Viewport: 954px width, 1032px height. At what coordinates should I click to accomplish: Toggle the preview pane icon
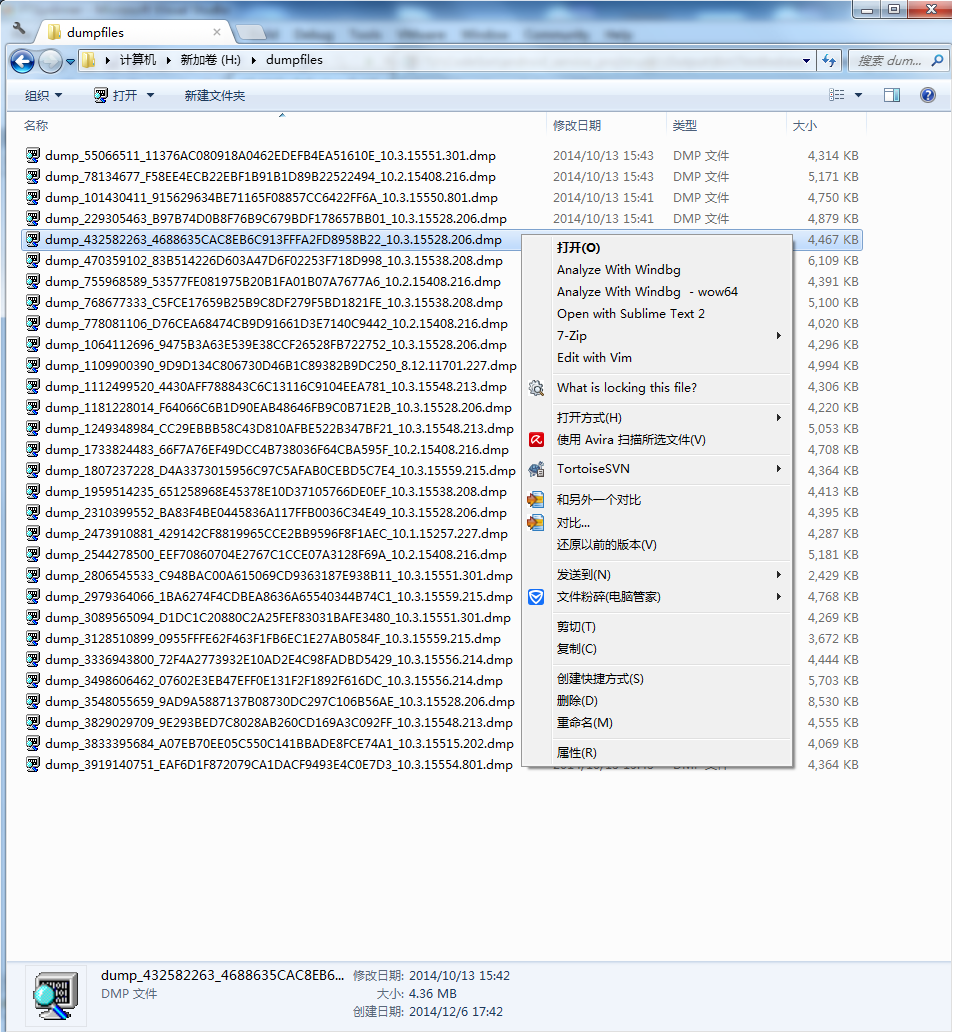click(x=892, y=95)
